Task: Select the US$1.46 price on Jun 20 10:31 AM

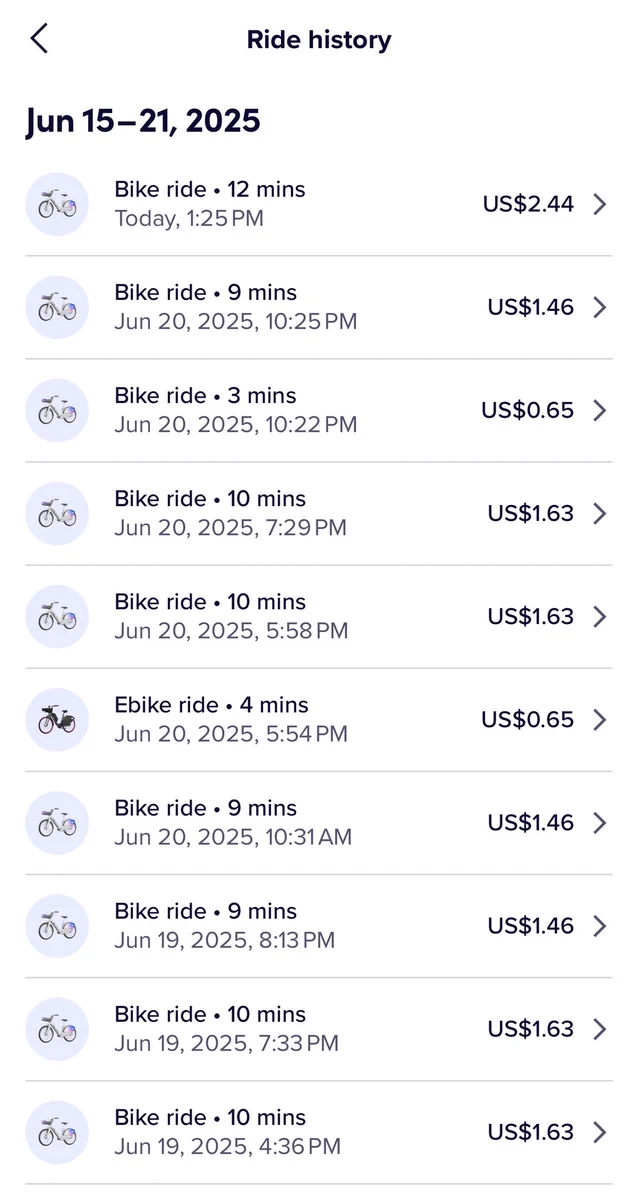Action: (x=531, y=822)
